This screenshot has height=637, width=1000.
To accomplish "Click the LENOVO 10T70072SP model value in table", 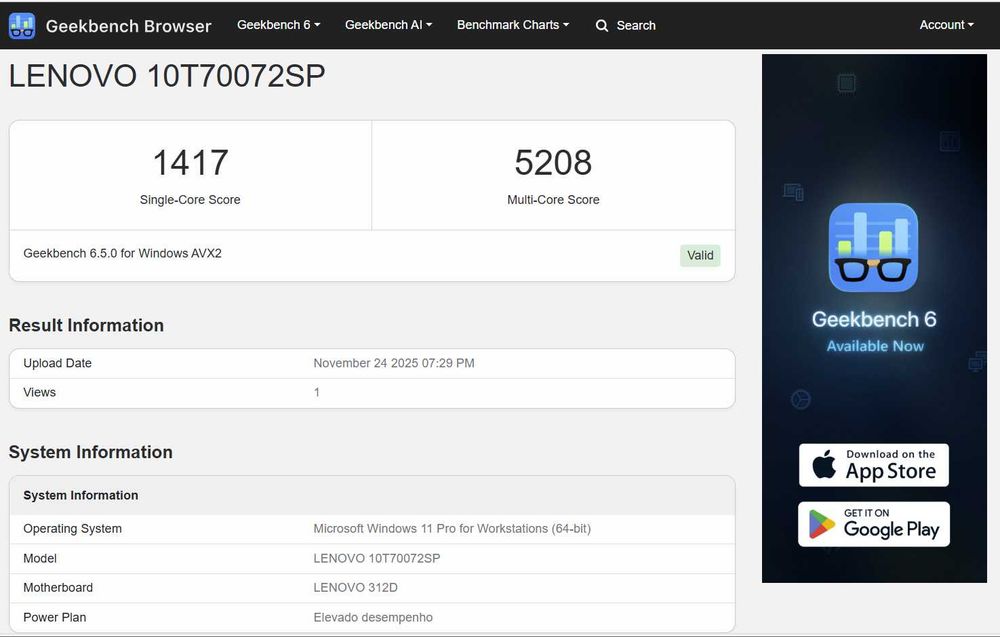I will click(x=376, y=559).
